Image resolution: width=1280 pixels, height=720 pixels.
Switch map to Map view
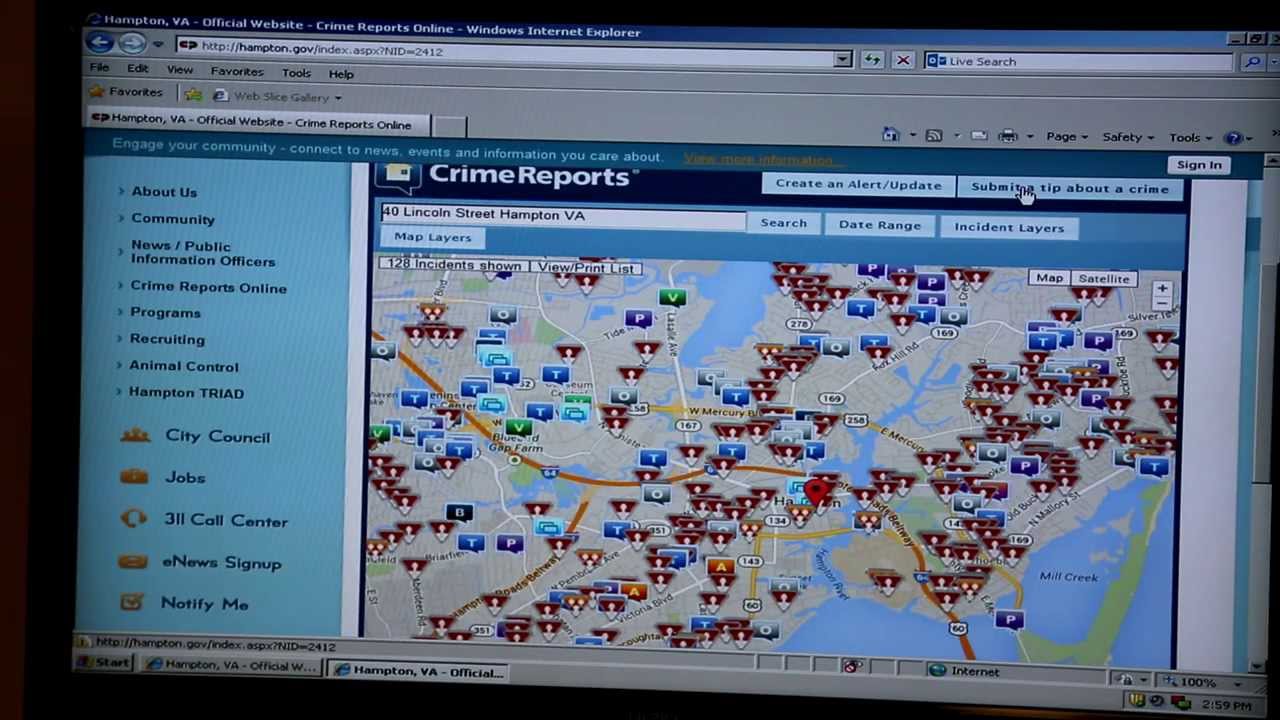(x=1049, y=278)
